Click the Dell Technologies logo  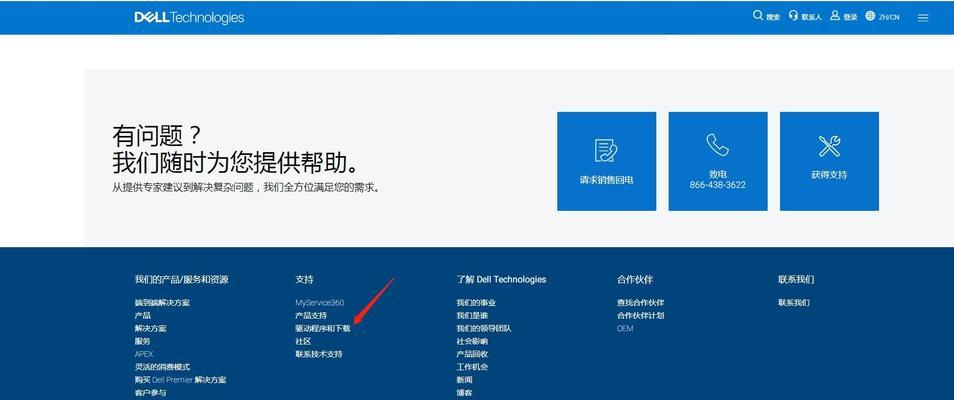[x=189, y=17]
